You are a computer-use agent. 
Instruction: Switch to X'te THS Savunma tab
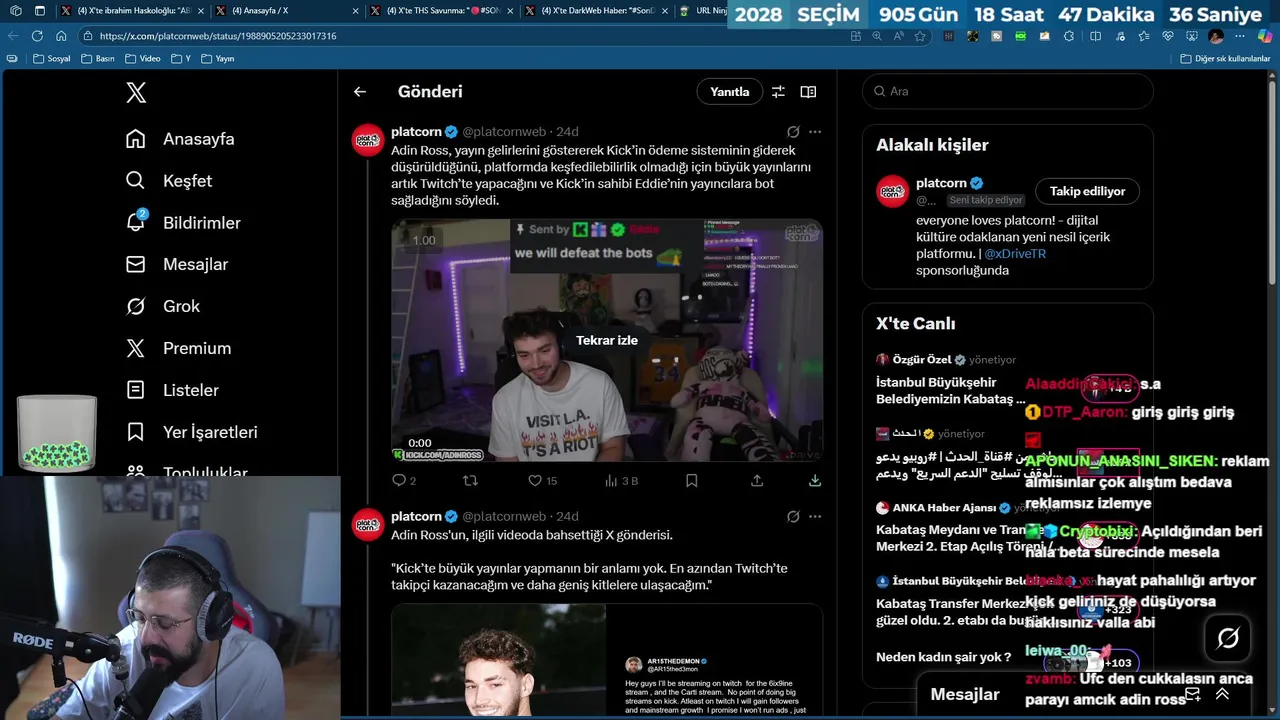tap(440, 11)
